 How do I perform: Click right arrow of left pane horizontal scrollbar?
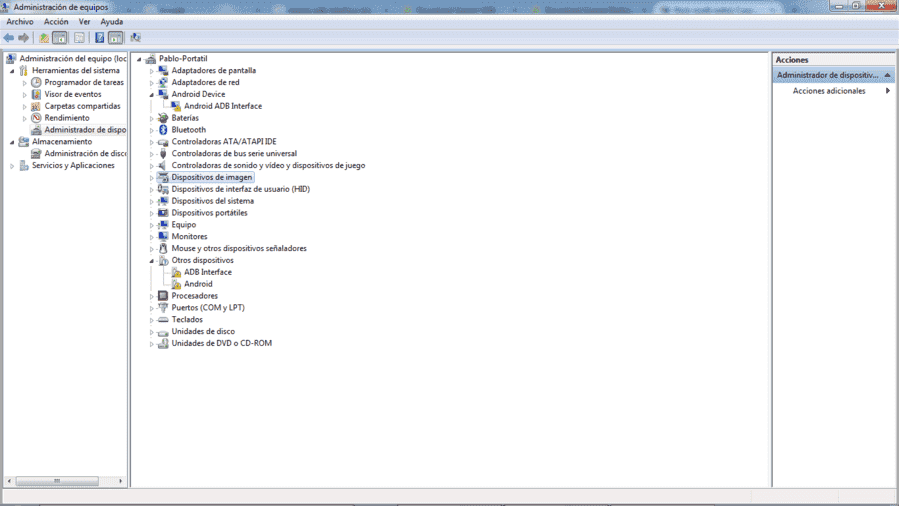[120, 481]
